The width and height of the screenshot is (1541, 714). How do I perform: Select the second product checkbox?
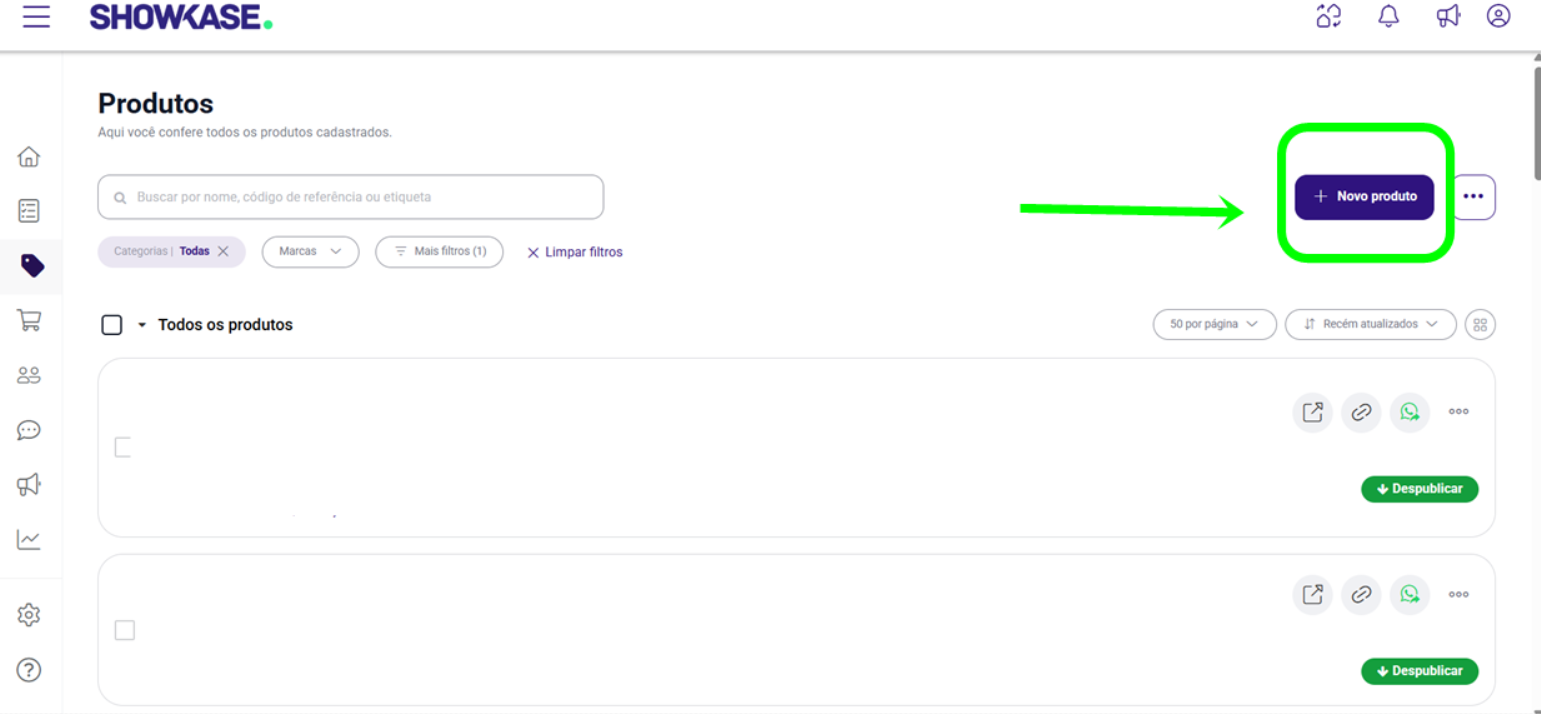(124, 630)
